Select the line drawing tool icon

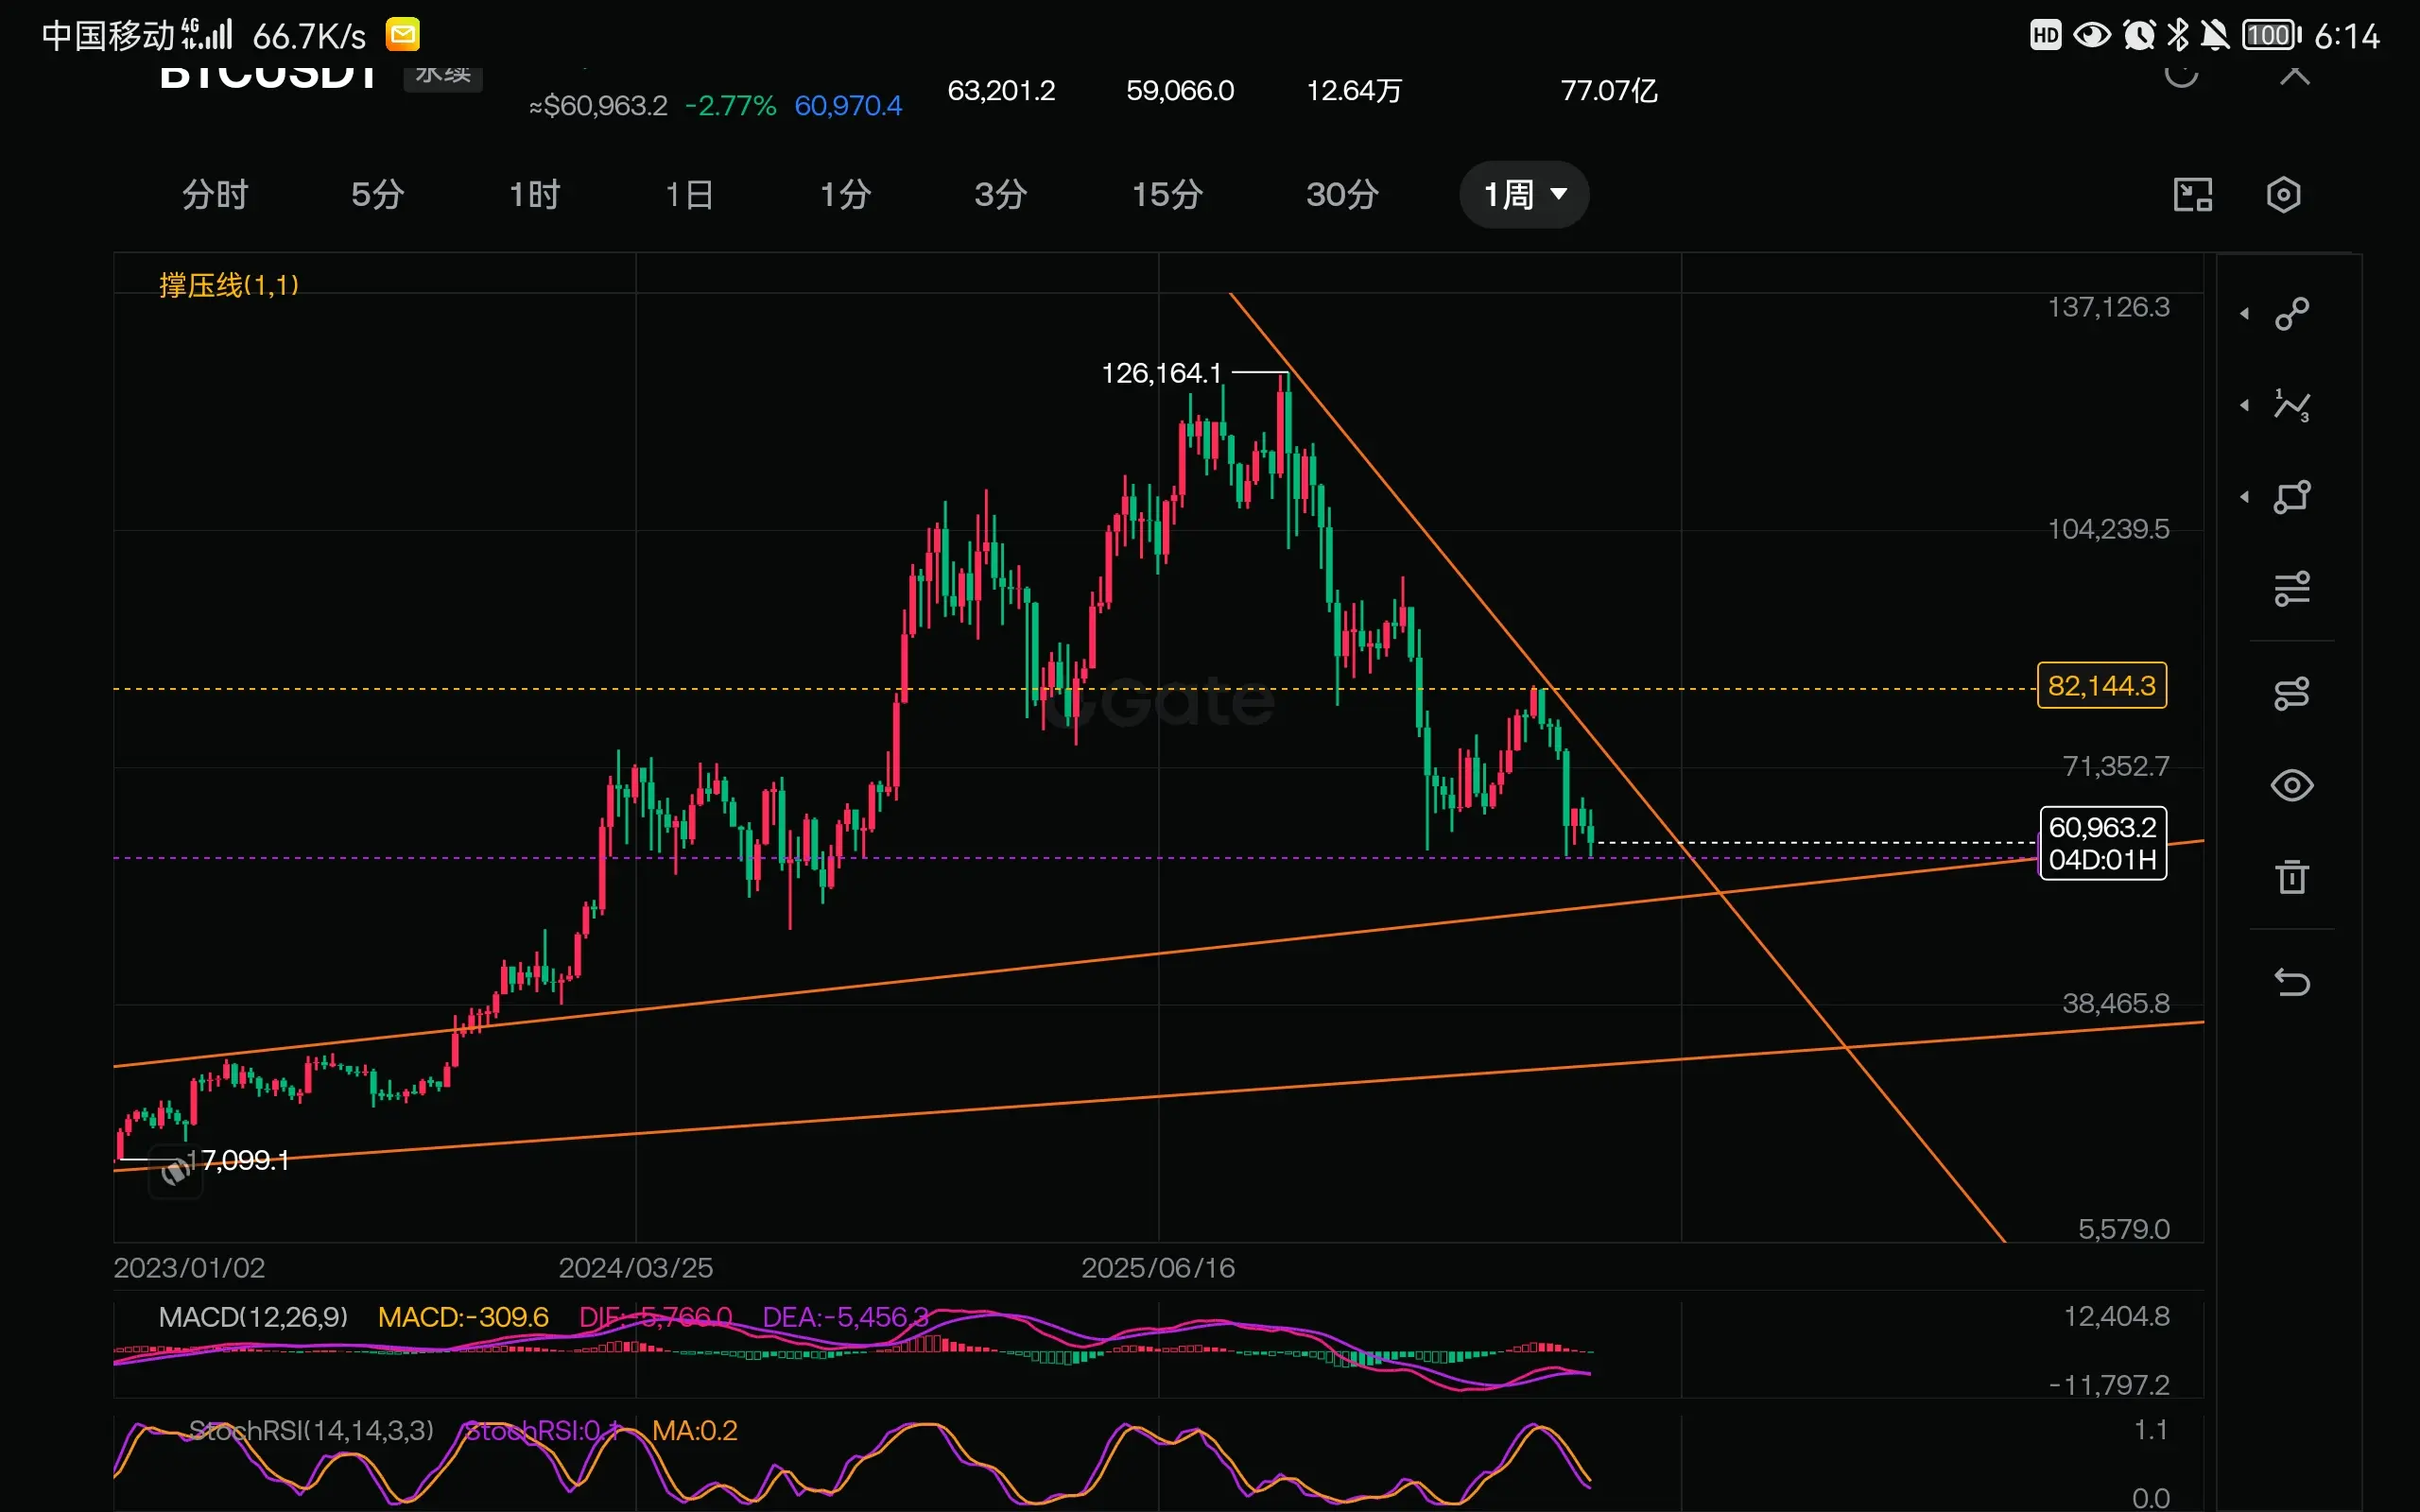pos(2292,314)
